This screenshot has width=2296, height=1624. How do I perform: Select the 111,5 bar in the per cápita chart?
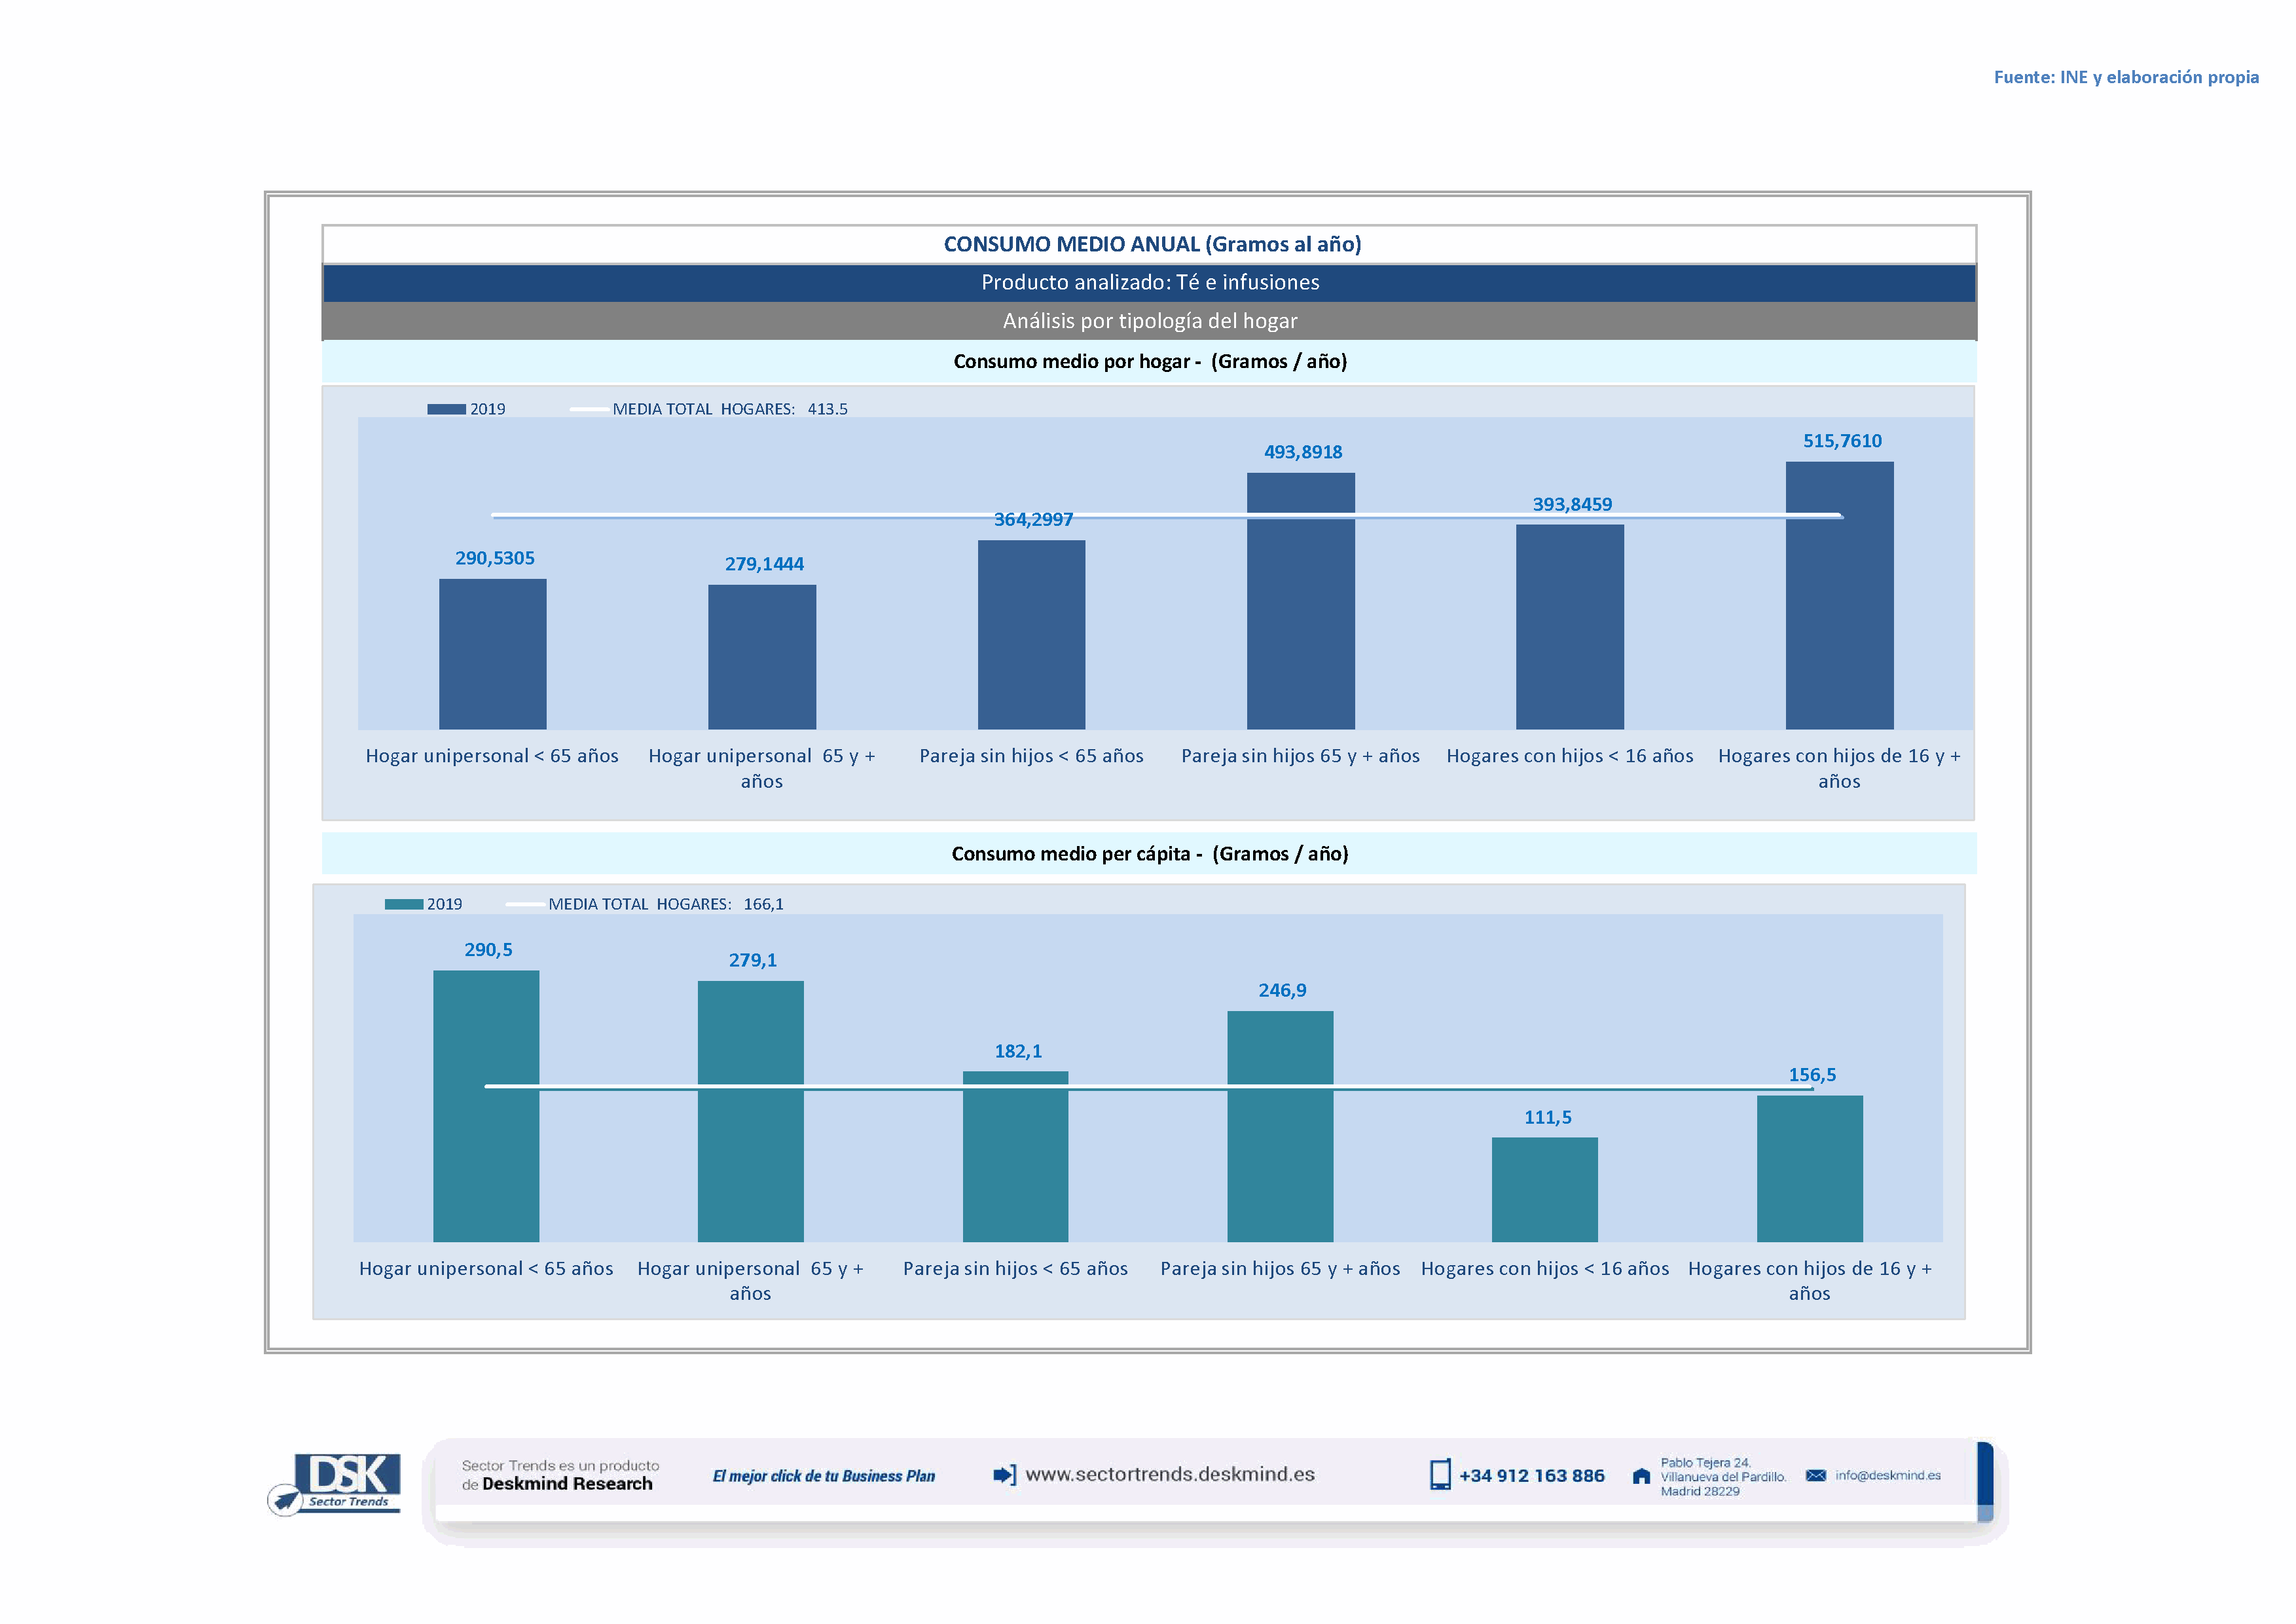(1544, 1189)
